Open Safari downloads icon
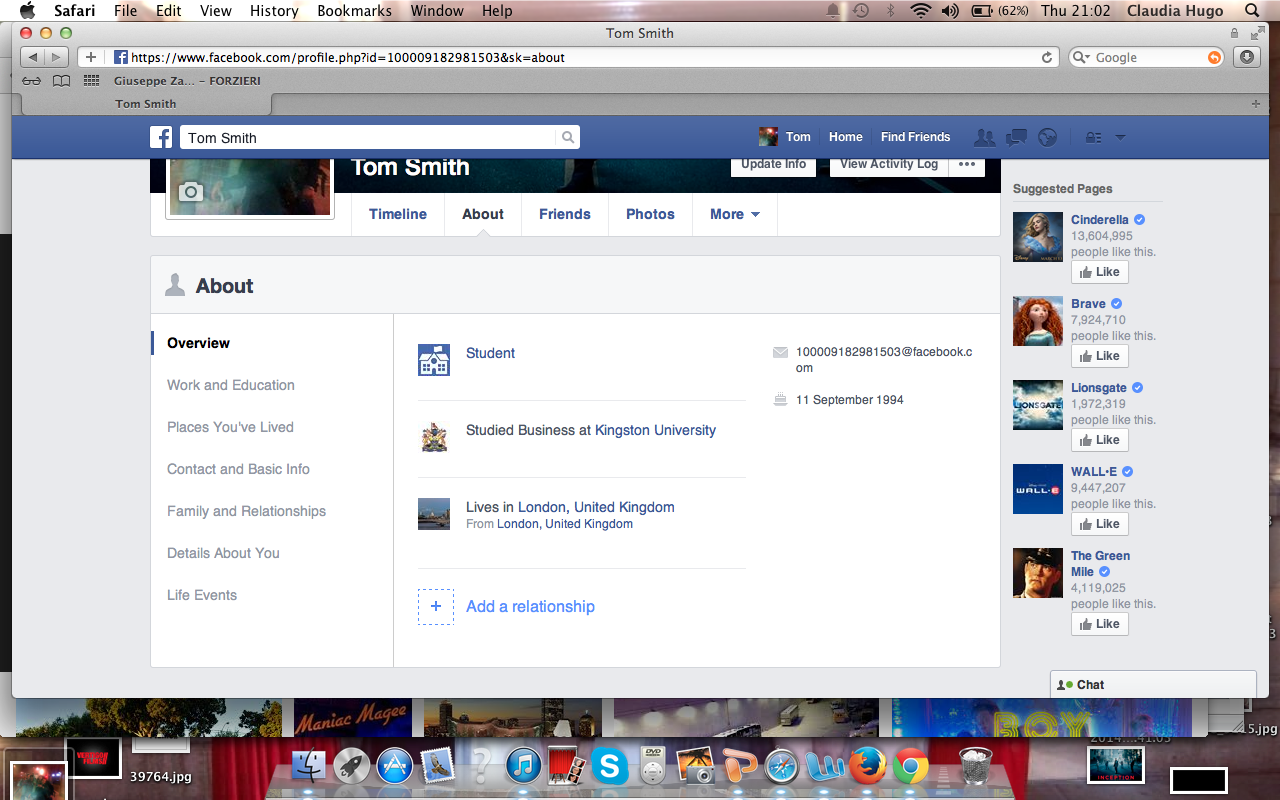1280x800 pixels. (x=1247, y=57)
